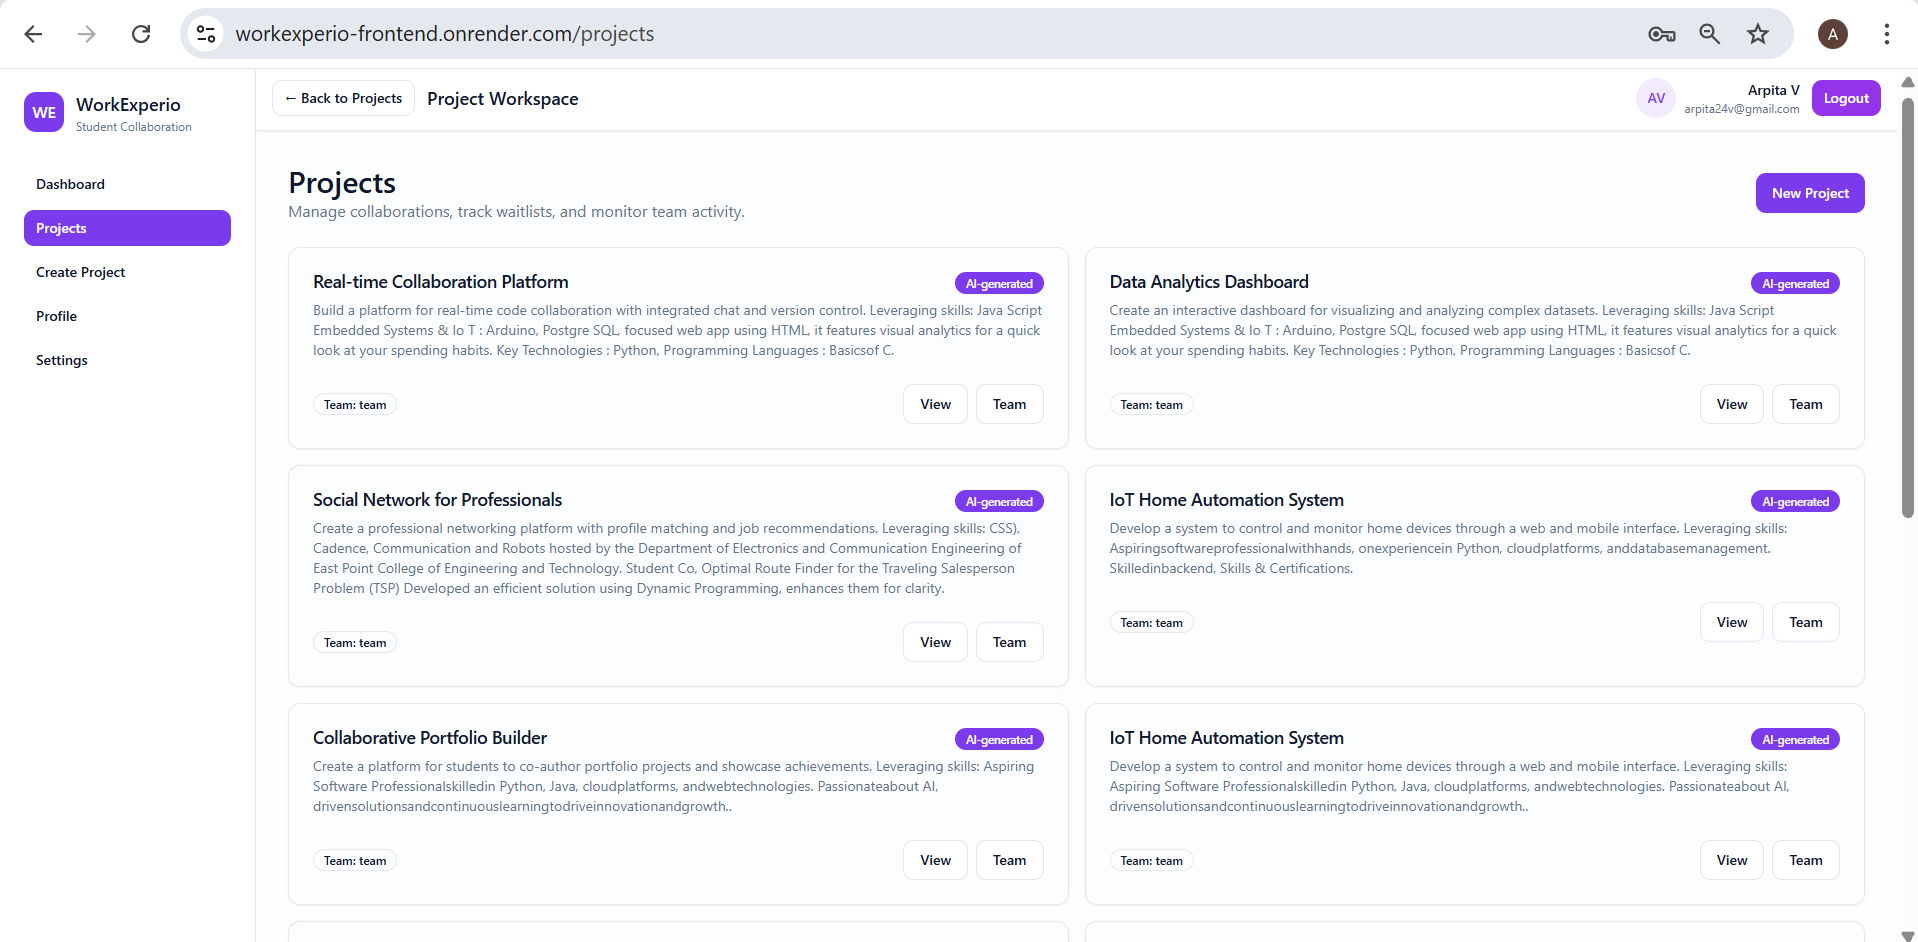1918x942 pixels.
Task: Click Team: team tag on Data Analytics Dashboard
Action: coord(1151,405)
